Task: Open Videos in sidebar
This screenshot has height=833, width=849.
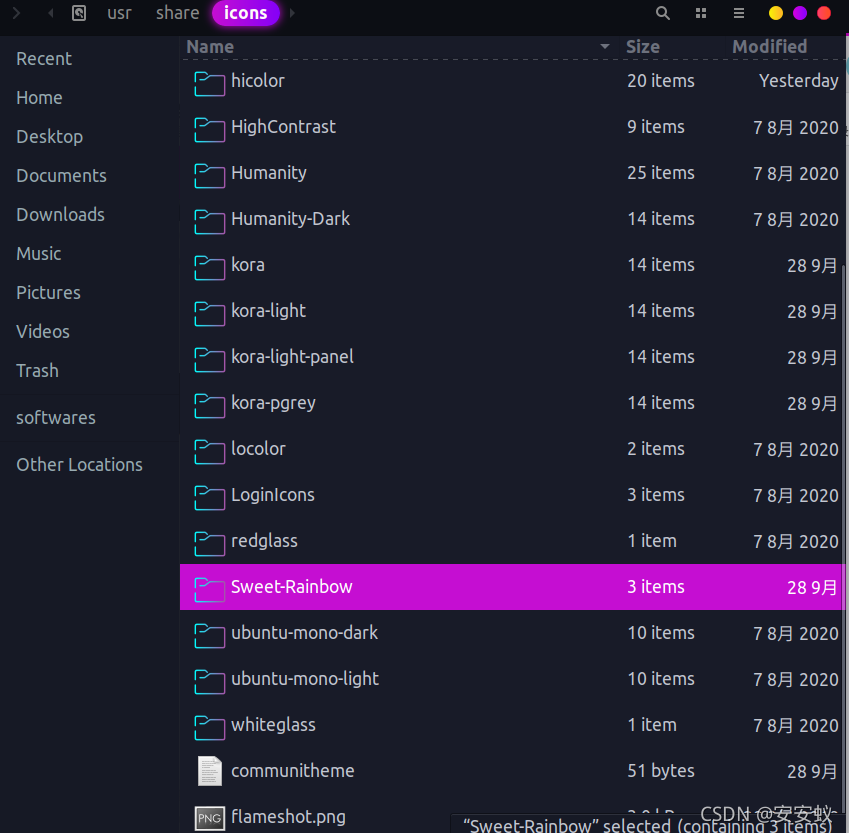Action: click(x=43, y=331)
